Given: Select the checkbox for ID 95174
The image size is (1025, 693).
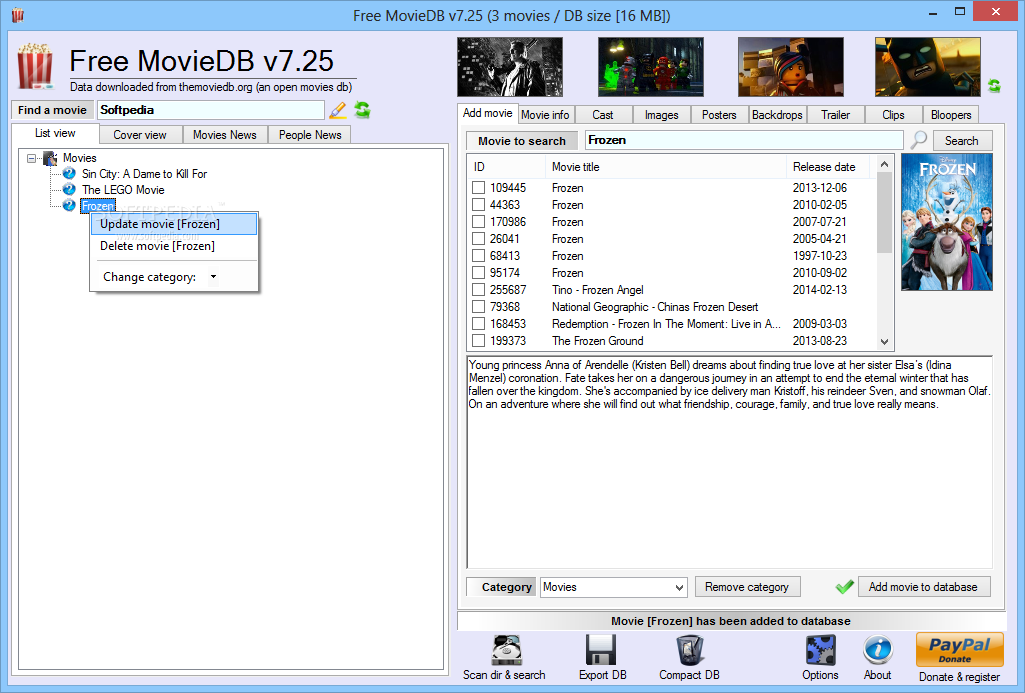Looking at the screenshot, I should point(479,273).
